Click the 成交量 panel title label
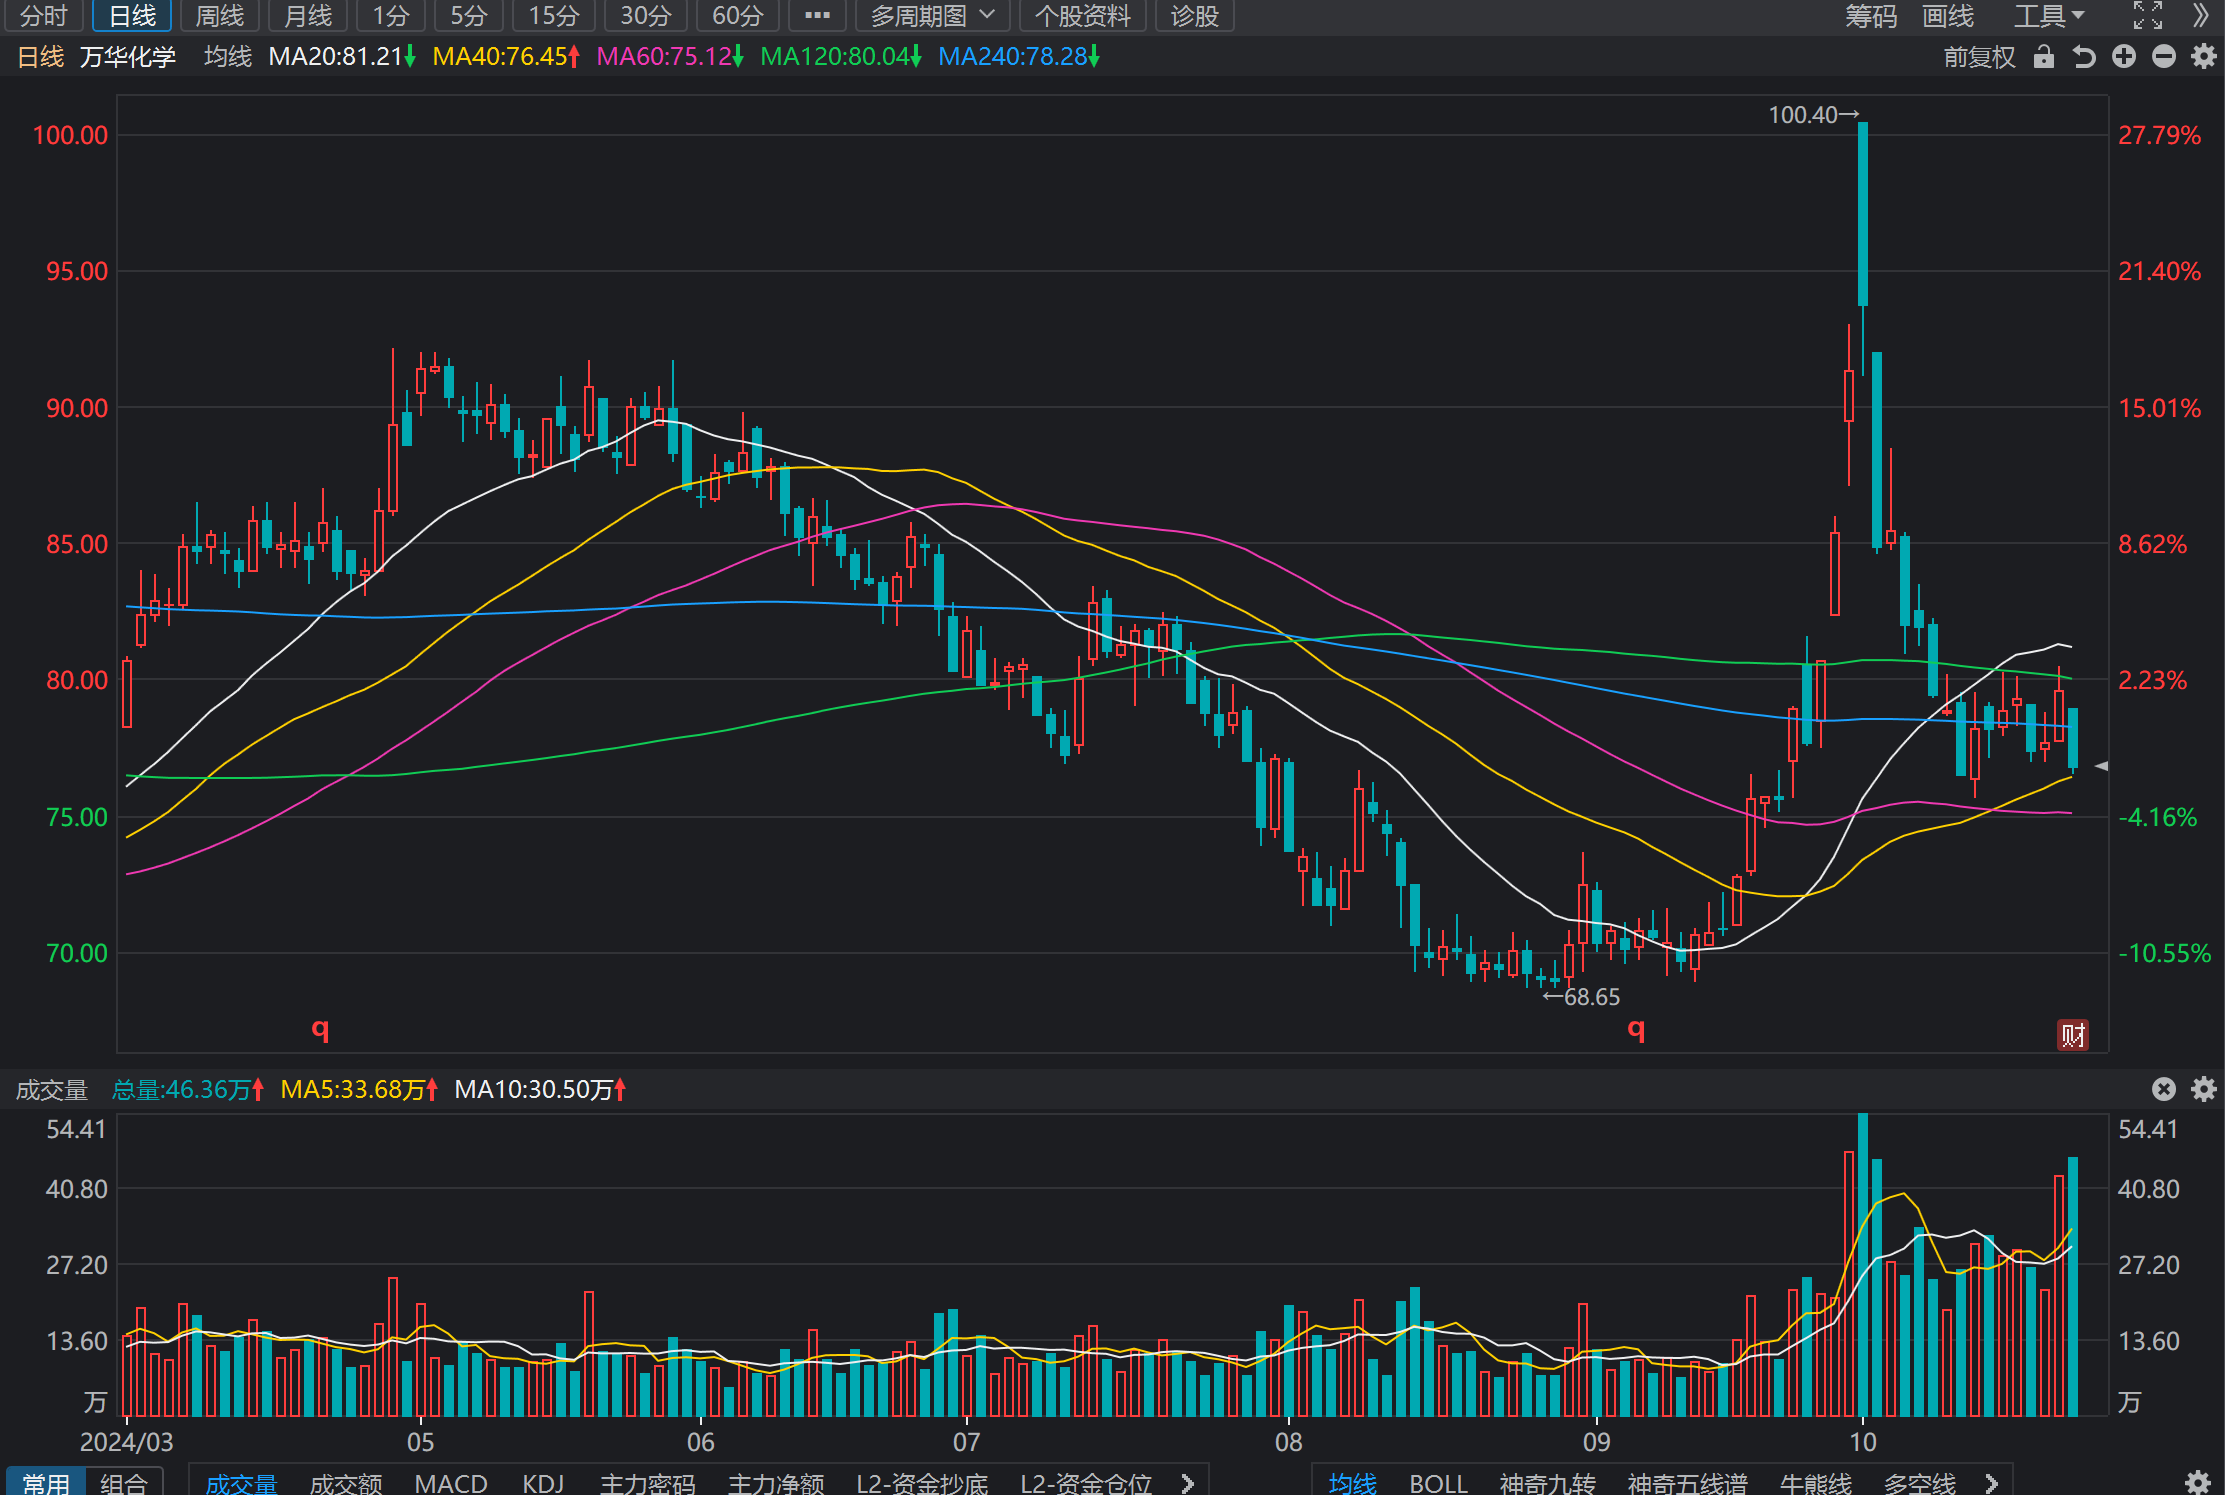 (x=52, y=1089)
